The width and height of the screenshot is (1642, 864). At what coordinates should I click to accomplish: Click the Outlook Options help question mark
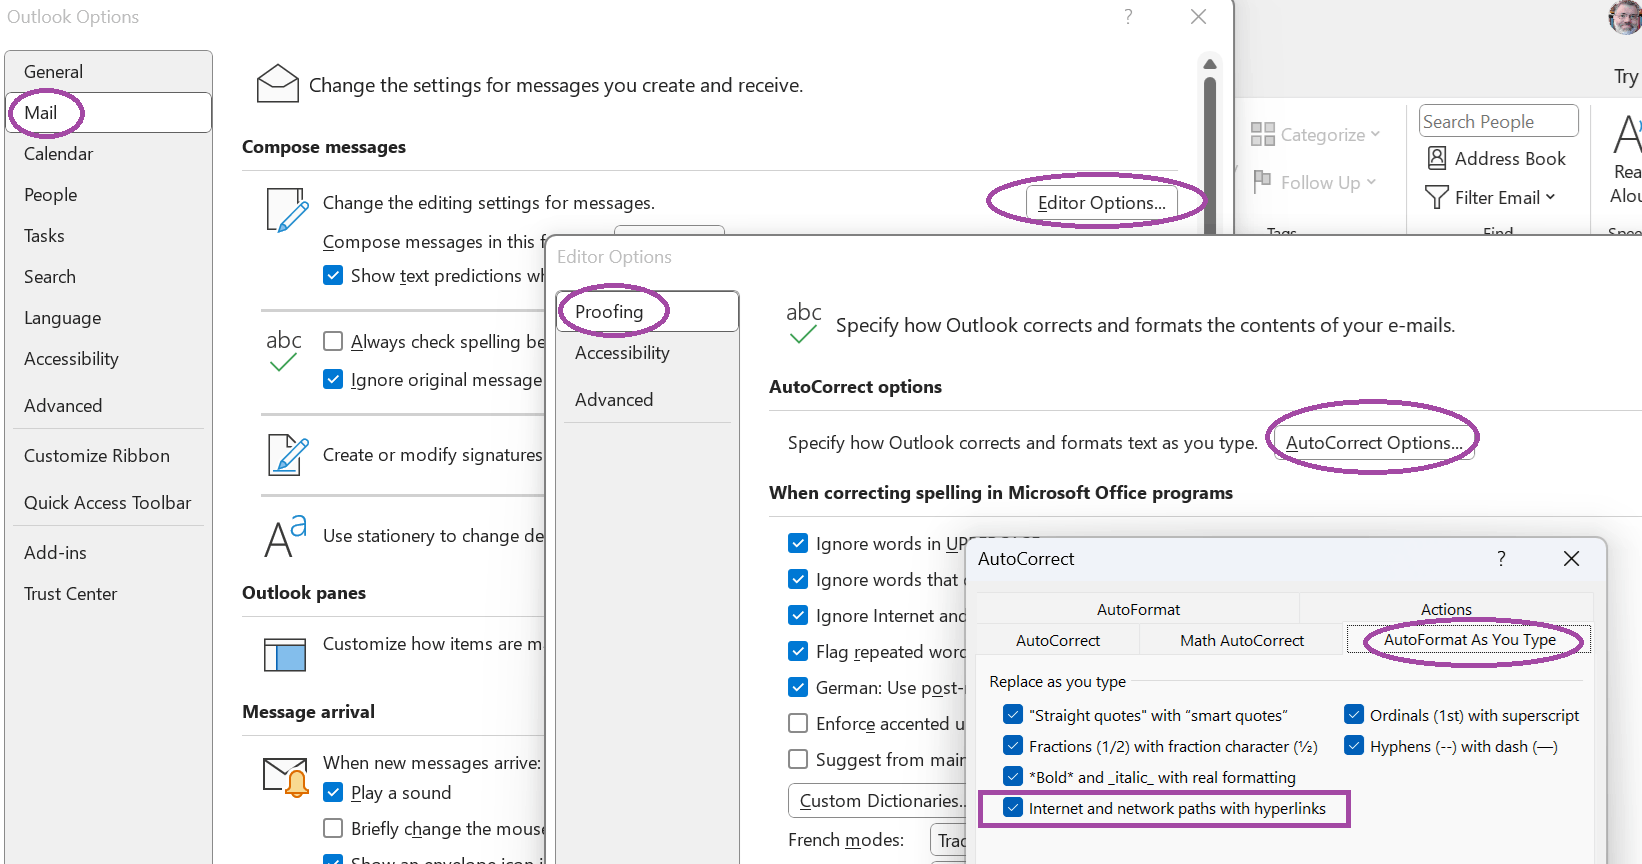(x=1128, y=17)
